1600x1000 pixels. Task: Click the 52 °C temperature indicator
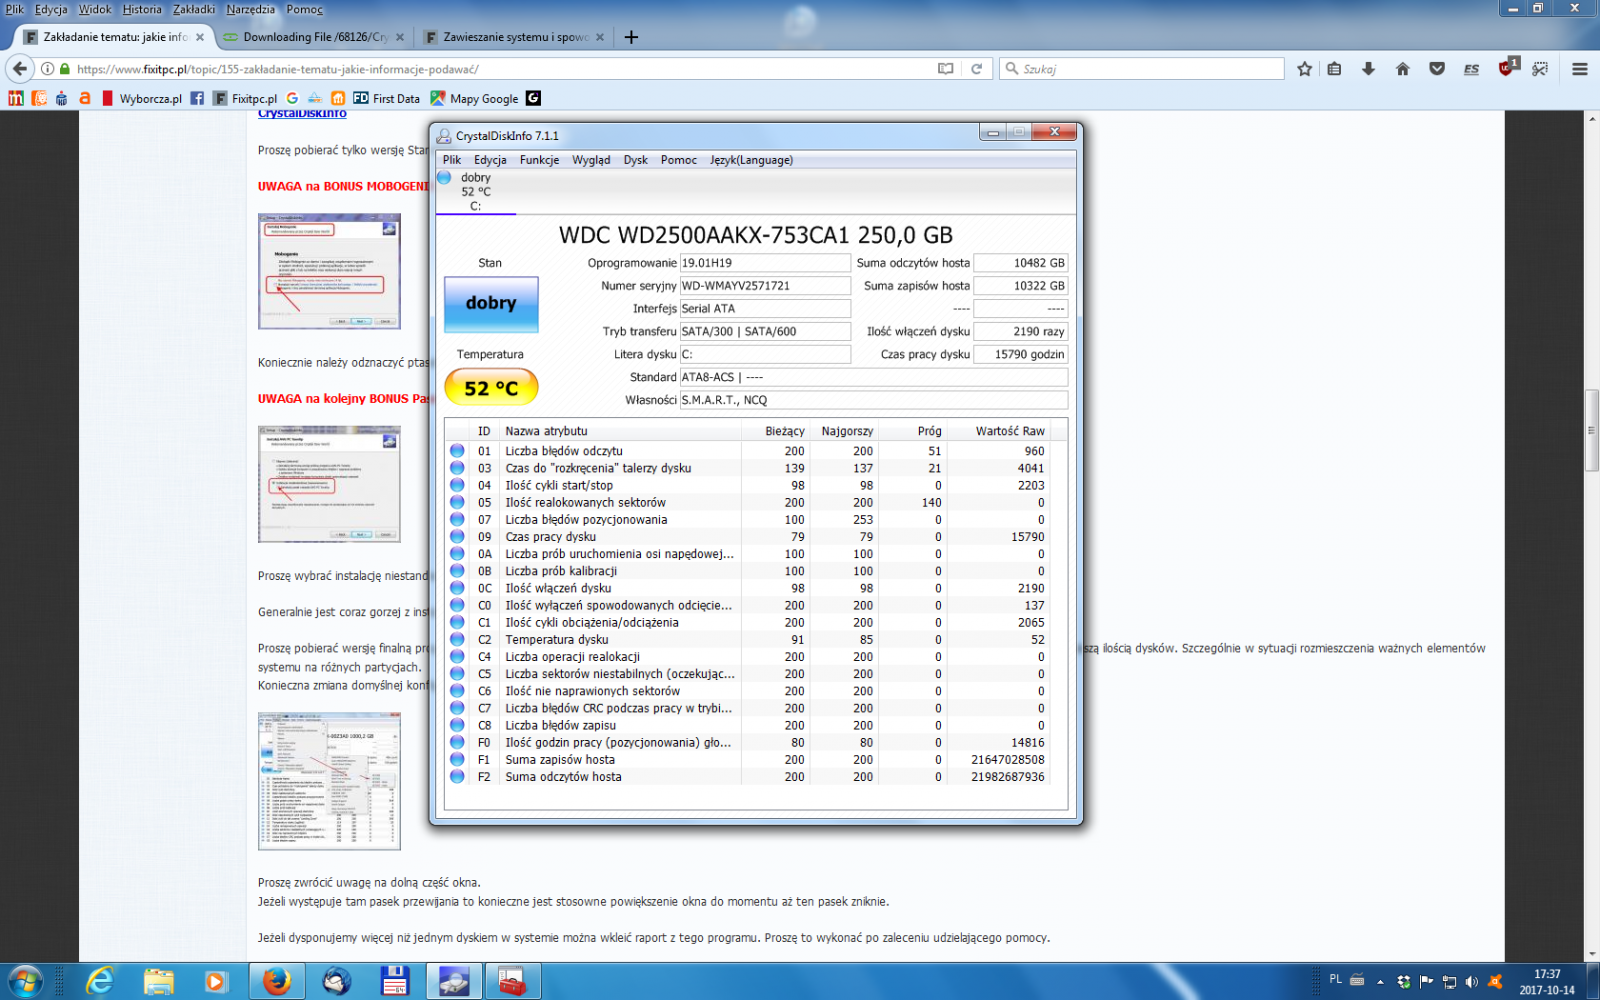(491, 387)
